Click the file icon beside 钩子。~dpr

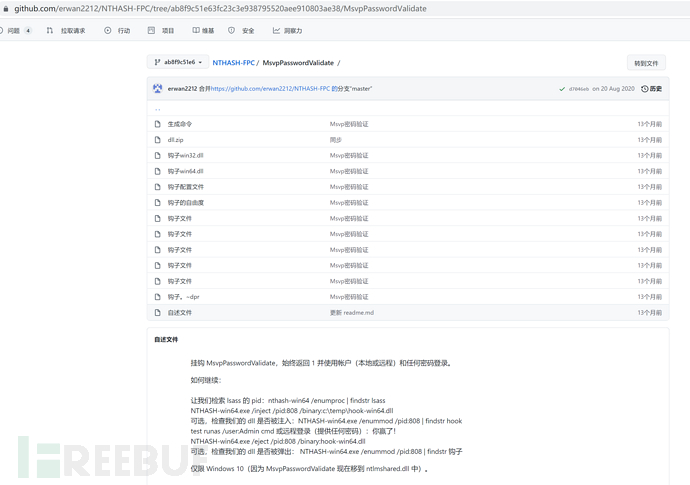tap(158, 297)
